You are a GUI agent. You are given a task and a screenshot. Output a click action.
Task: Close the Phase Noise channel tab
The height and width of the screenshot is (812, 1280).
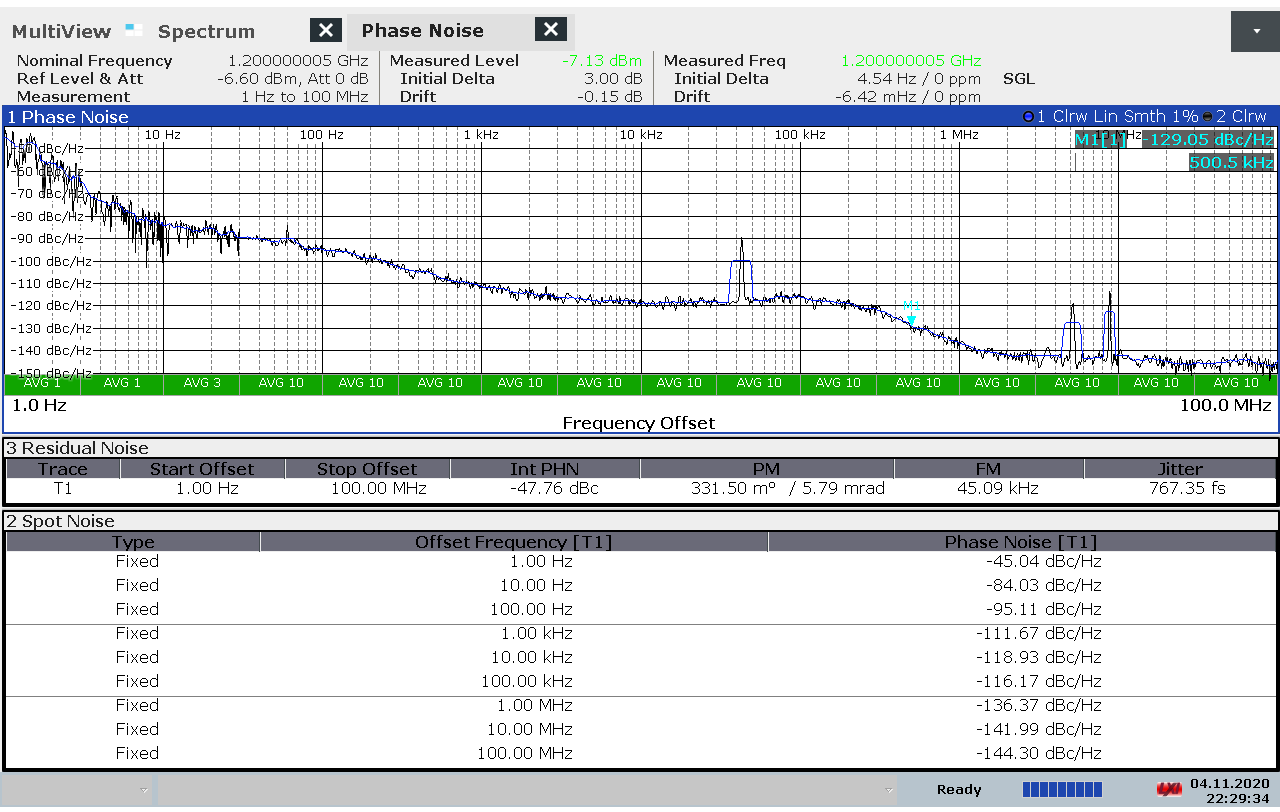click(551, 30)
